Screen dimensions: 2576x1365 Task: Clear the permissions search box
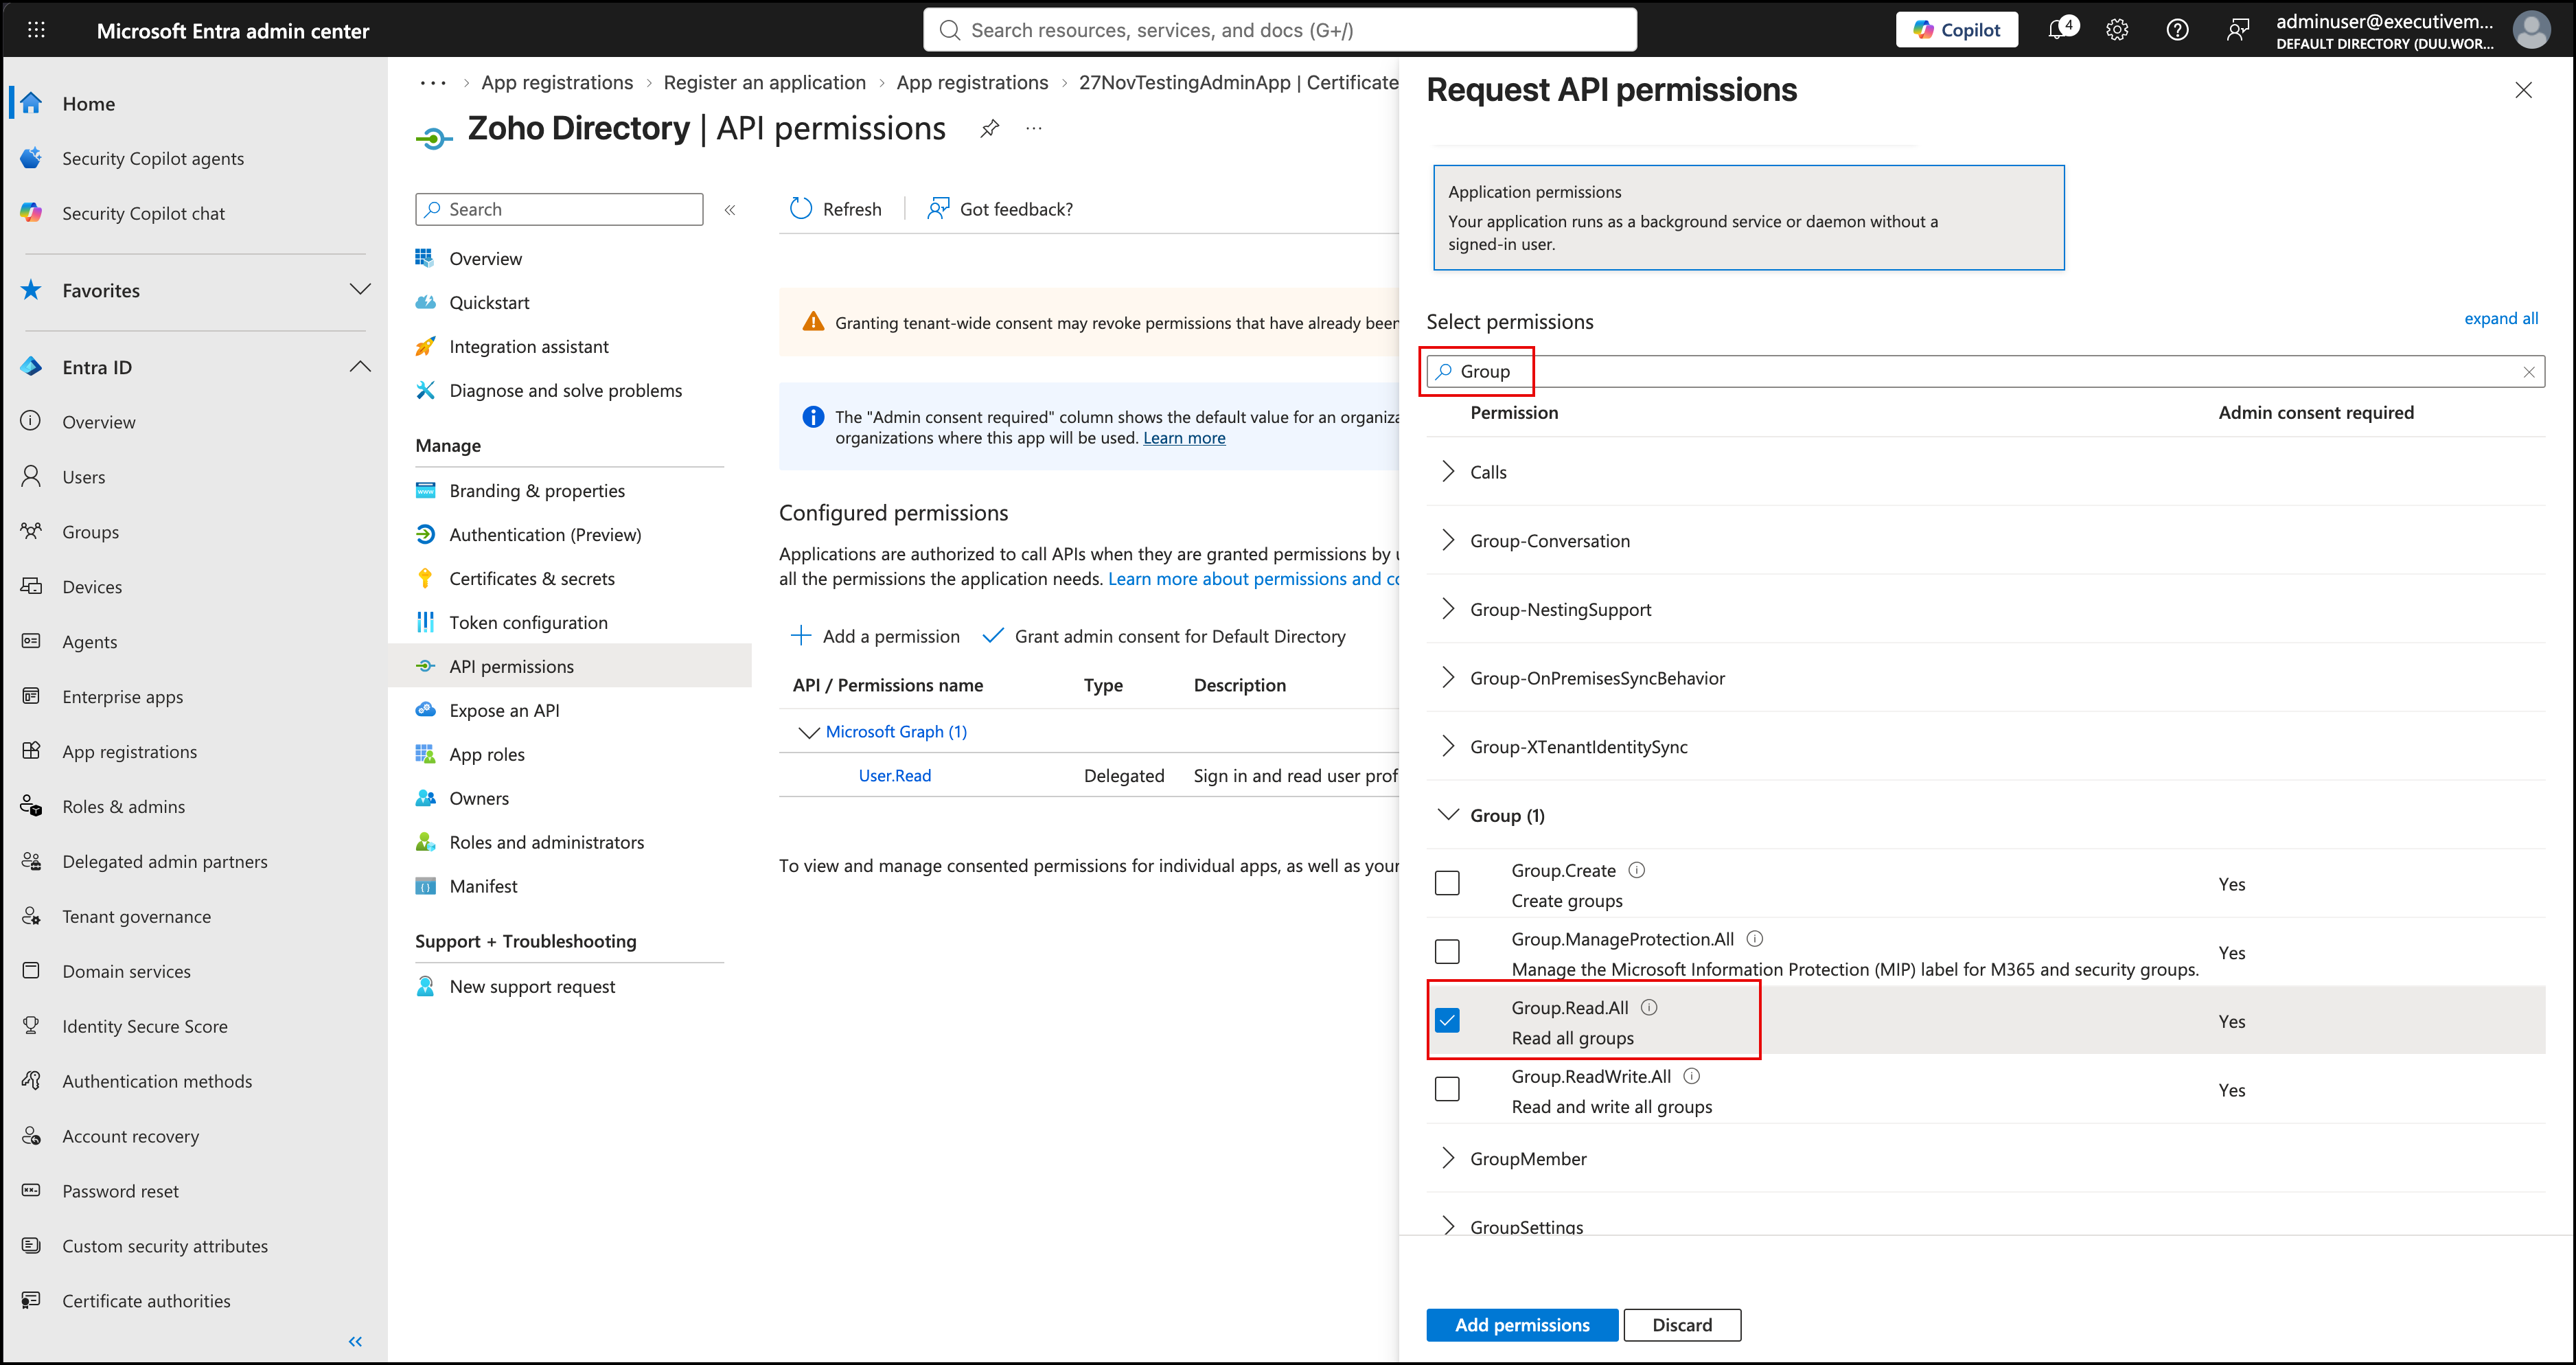click(2529, 372)
